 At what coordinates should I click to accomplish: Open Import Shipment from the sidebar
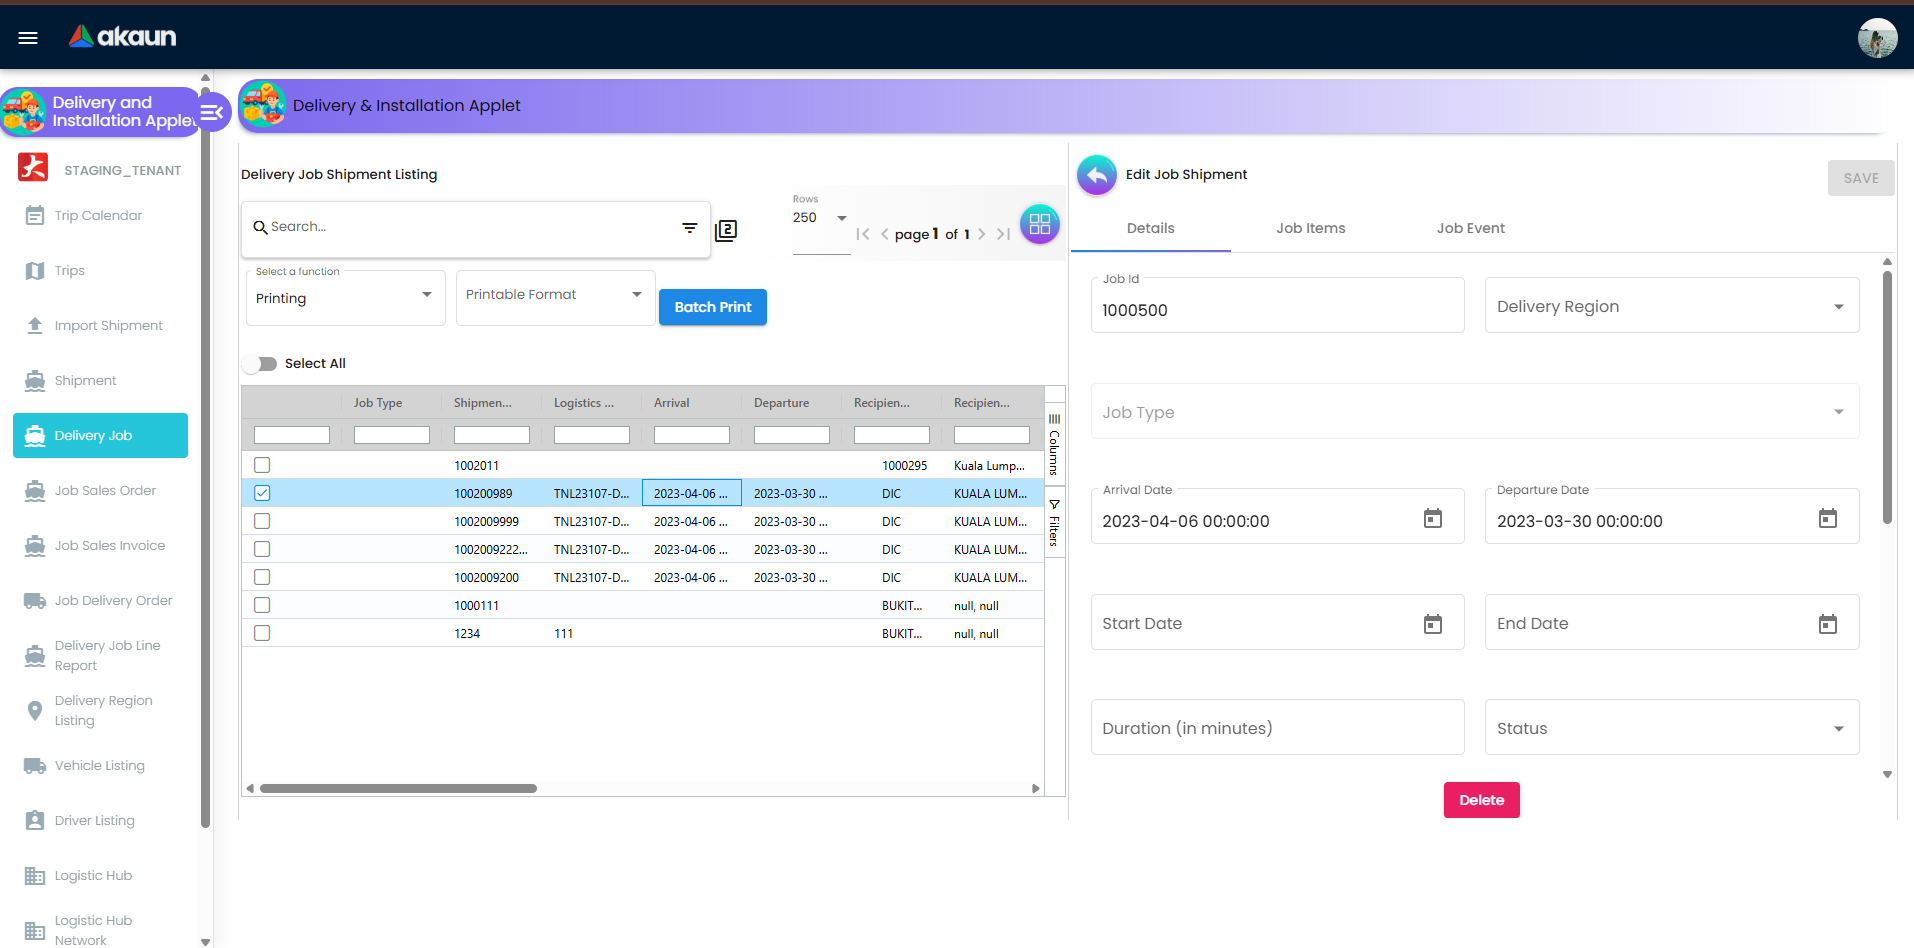(x=108, y=325)
